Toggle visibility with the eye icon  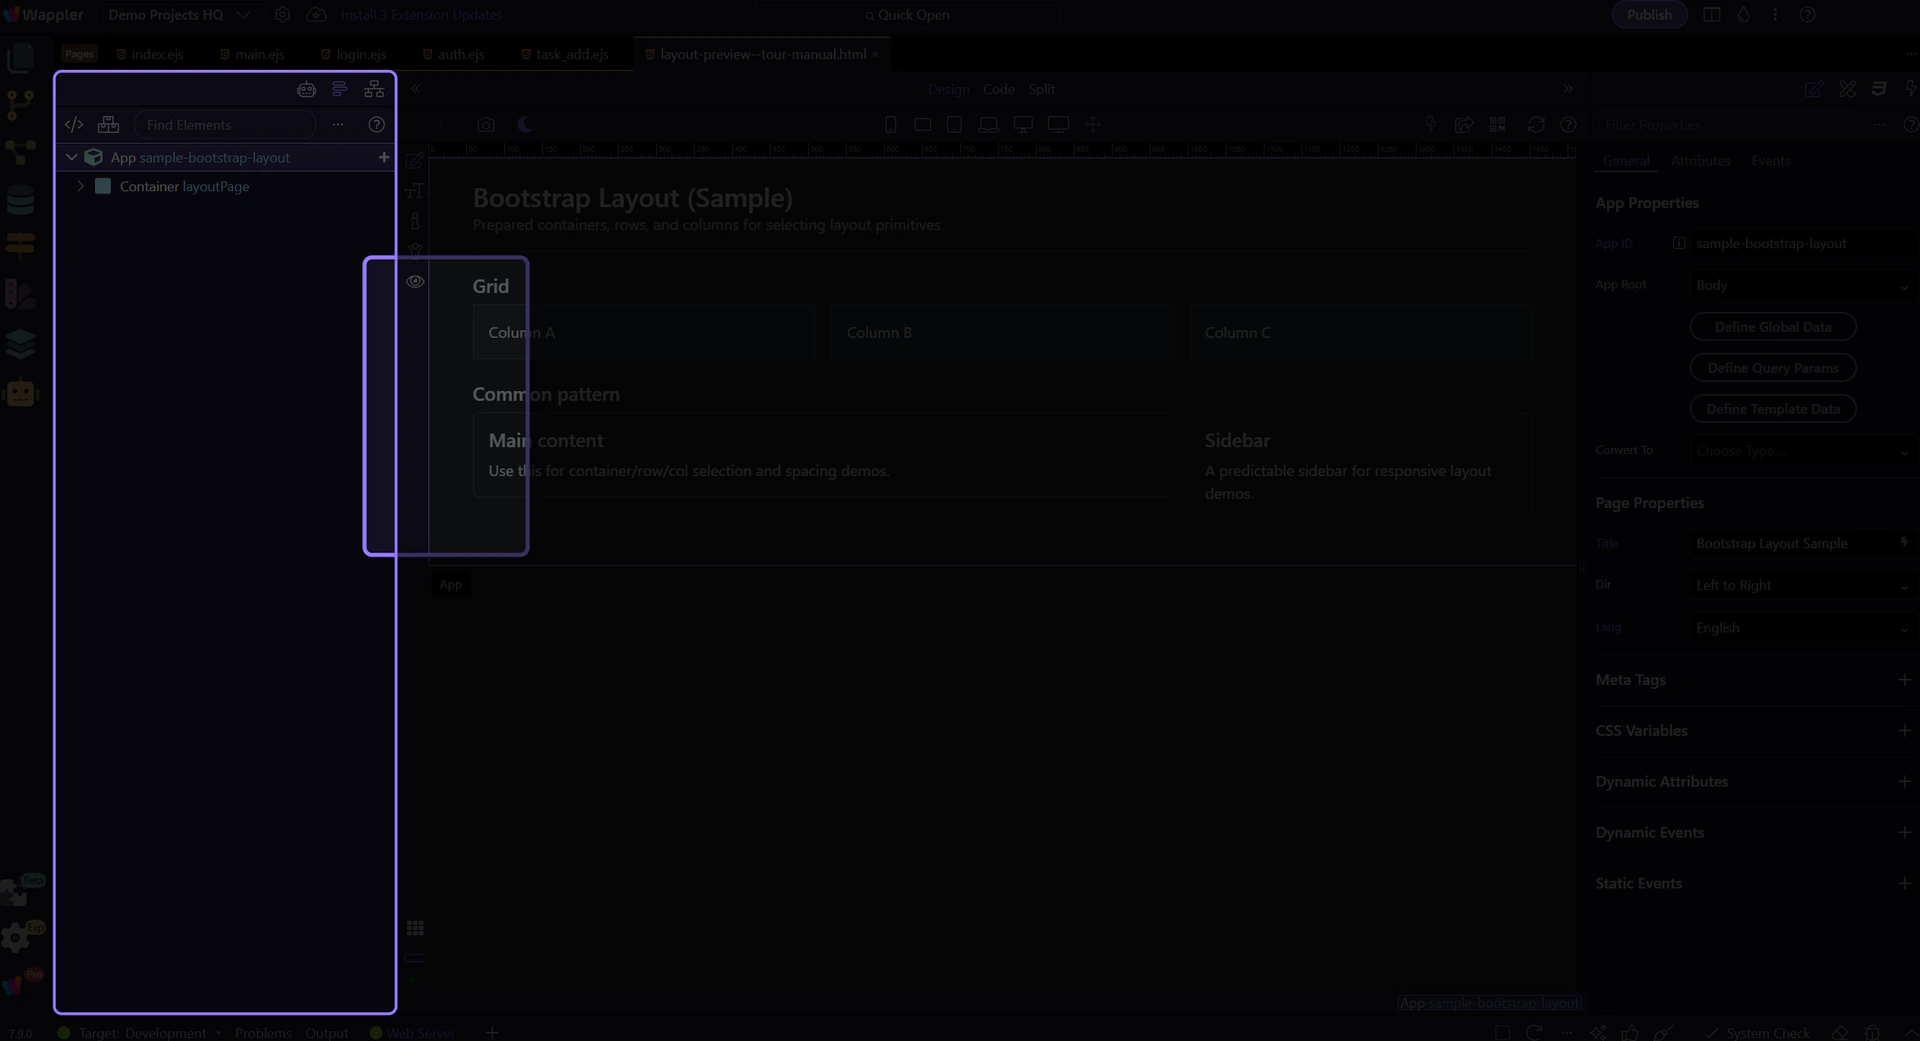tap(415, 282)
